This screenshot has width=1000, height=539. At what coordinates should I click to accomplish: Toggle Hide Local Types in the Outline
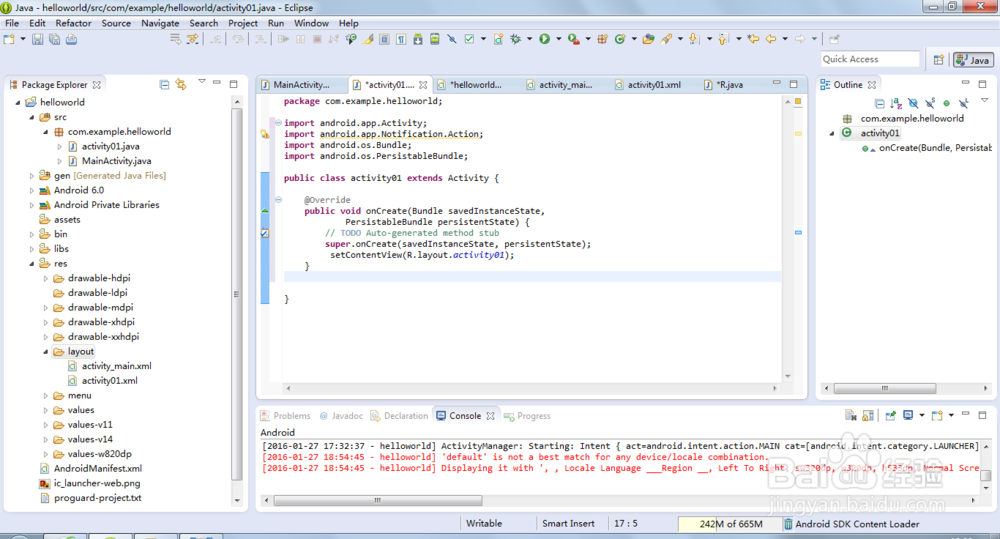coord(964,103)
